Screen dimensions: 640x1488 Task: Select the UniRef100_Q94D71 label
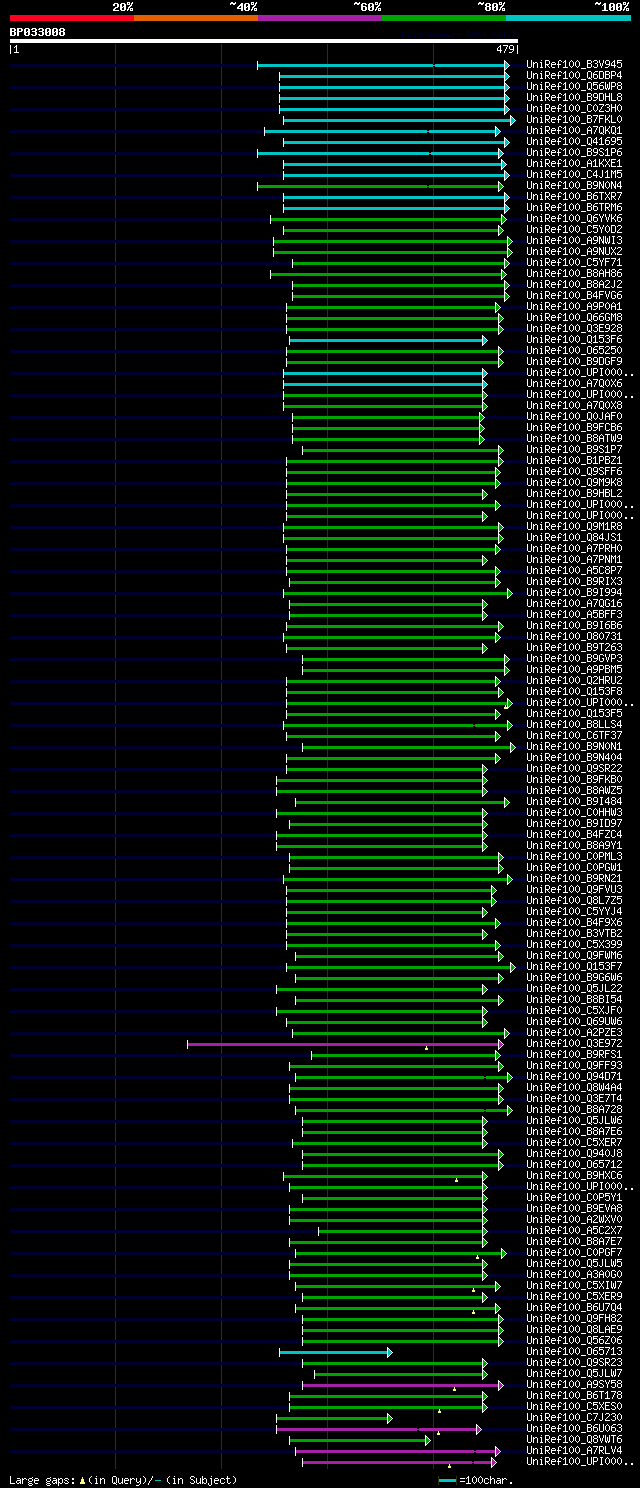574,1077
